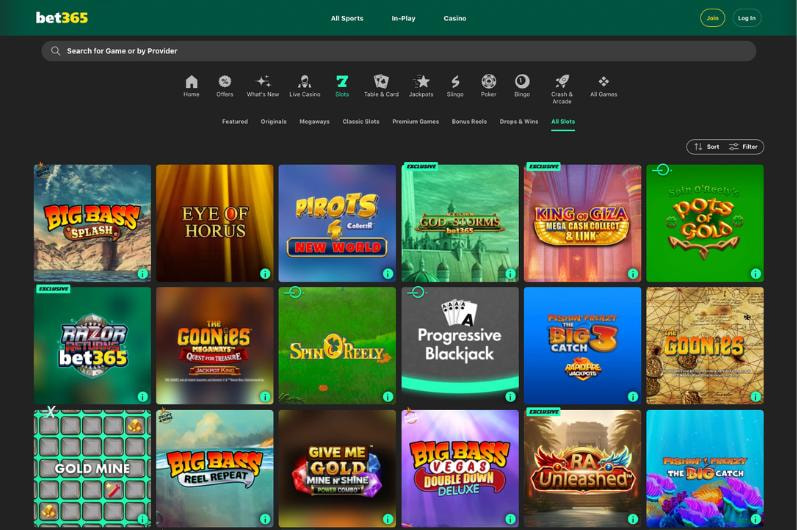Viewport: 797px width, 530px height.
Task: Show info for Pirots 4 New World
Action: (x=388, y=274)
